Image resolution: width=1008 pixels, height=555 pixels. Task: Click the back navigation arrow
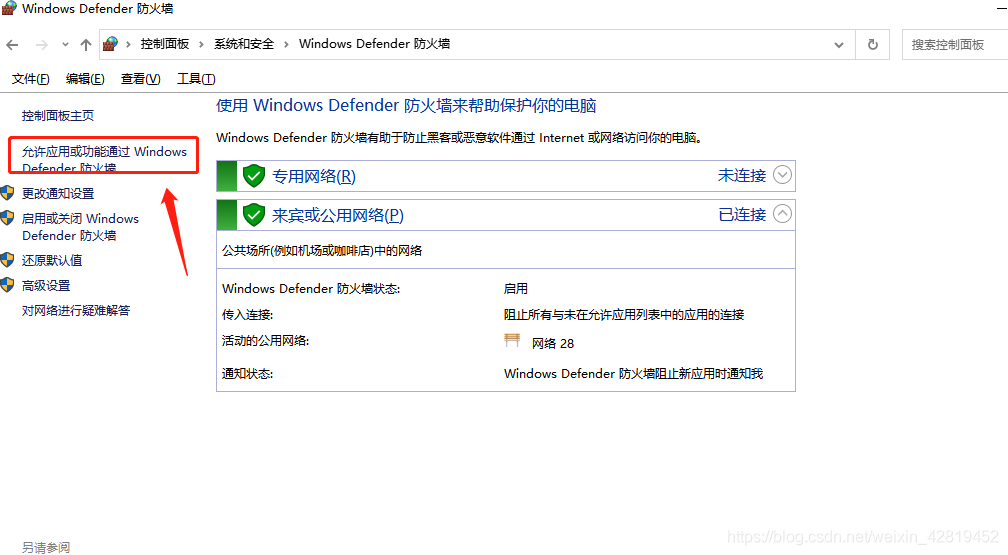pyautogui.click(x=12, y=44)
